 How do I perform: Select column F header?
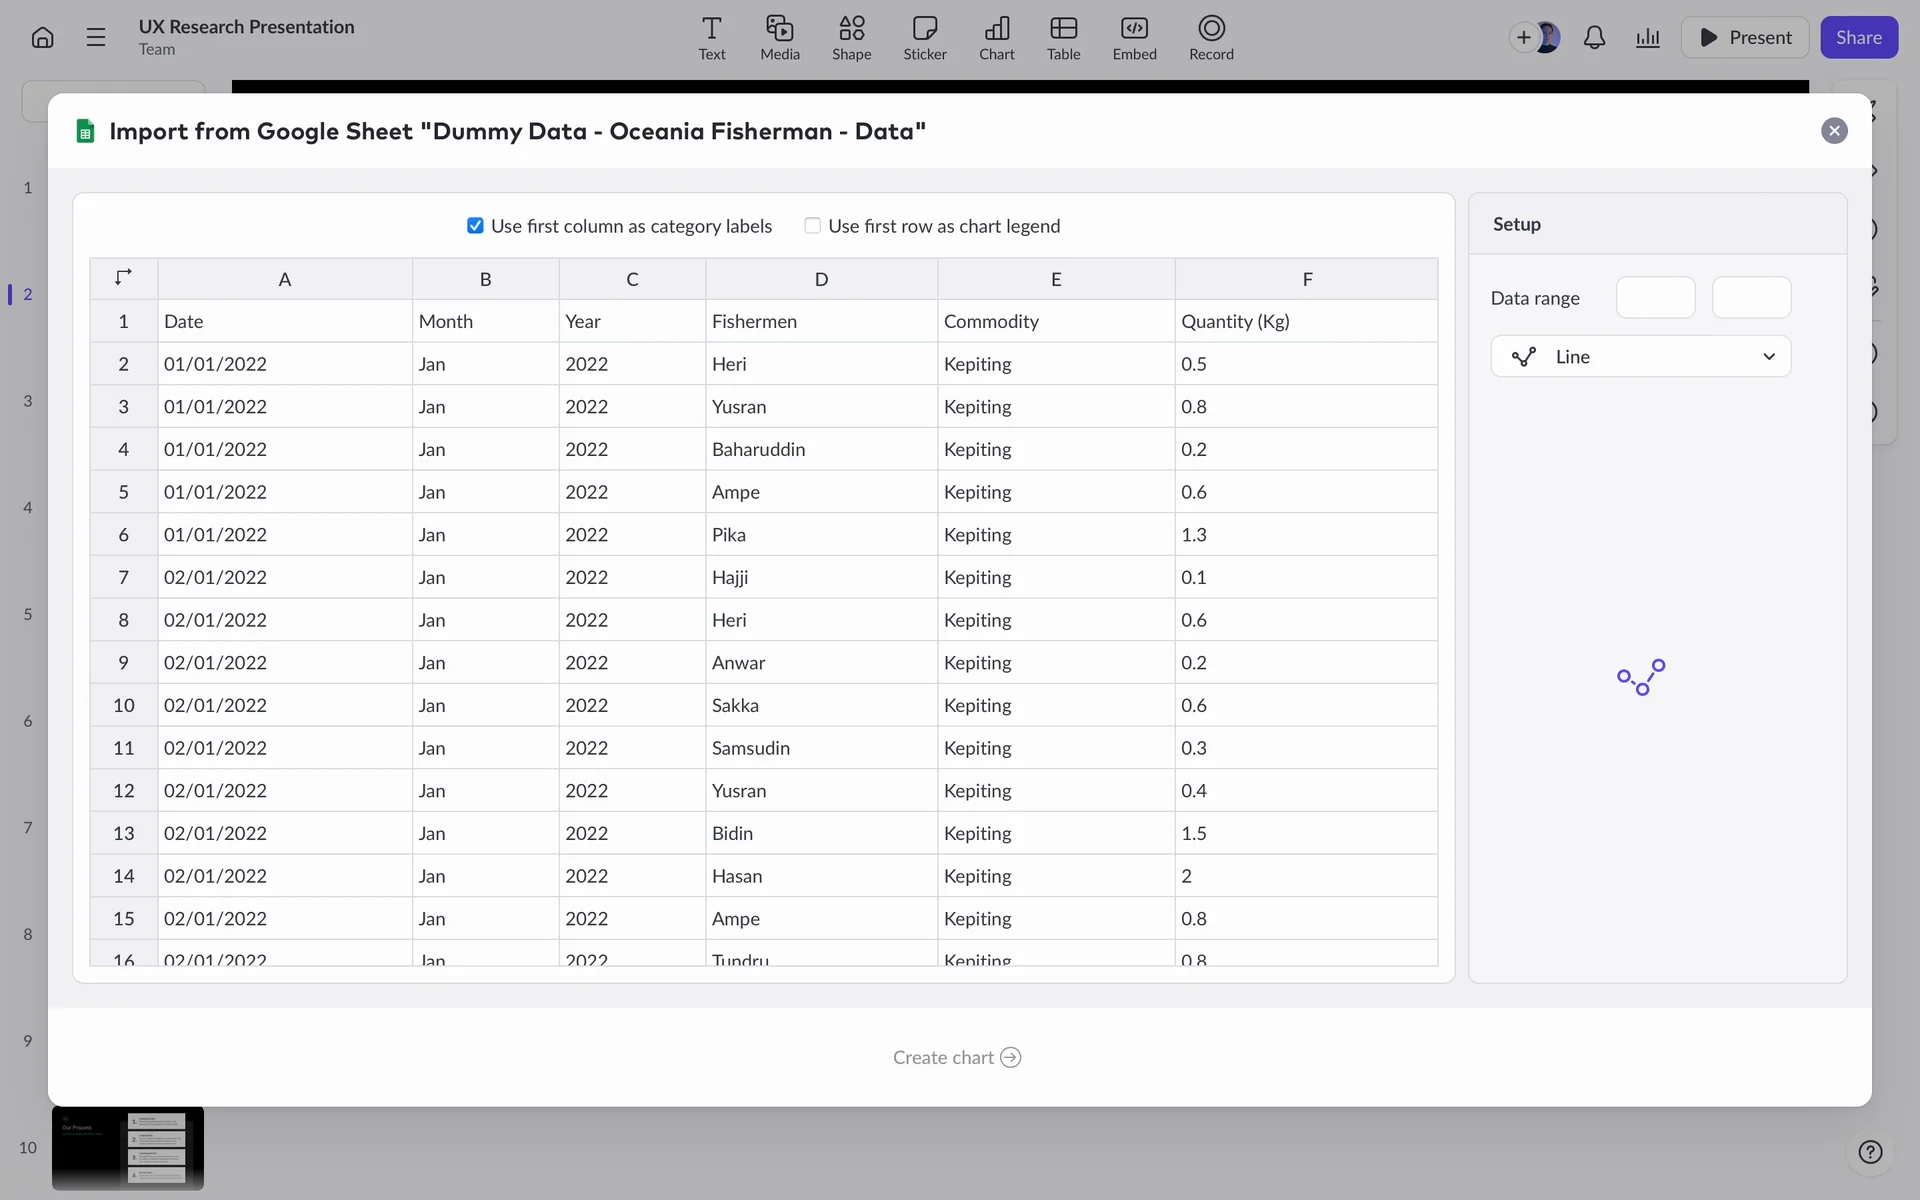click(1306, 280)
